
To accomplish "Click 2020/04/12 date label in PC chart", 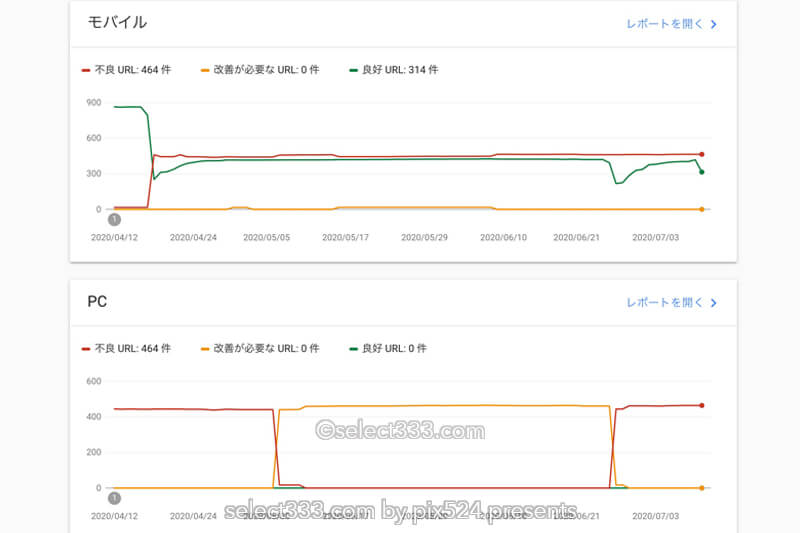I will tap(114, 516).
